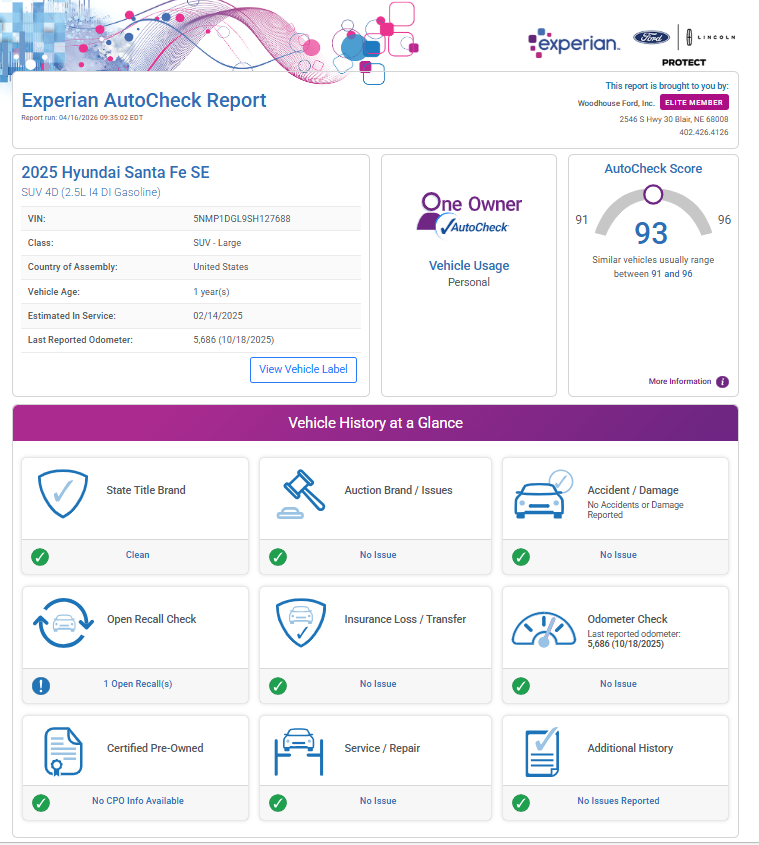759x845 pixels.
Task: Click Estimated In Service date 02/14/2025
Action: (218, 316)
